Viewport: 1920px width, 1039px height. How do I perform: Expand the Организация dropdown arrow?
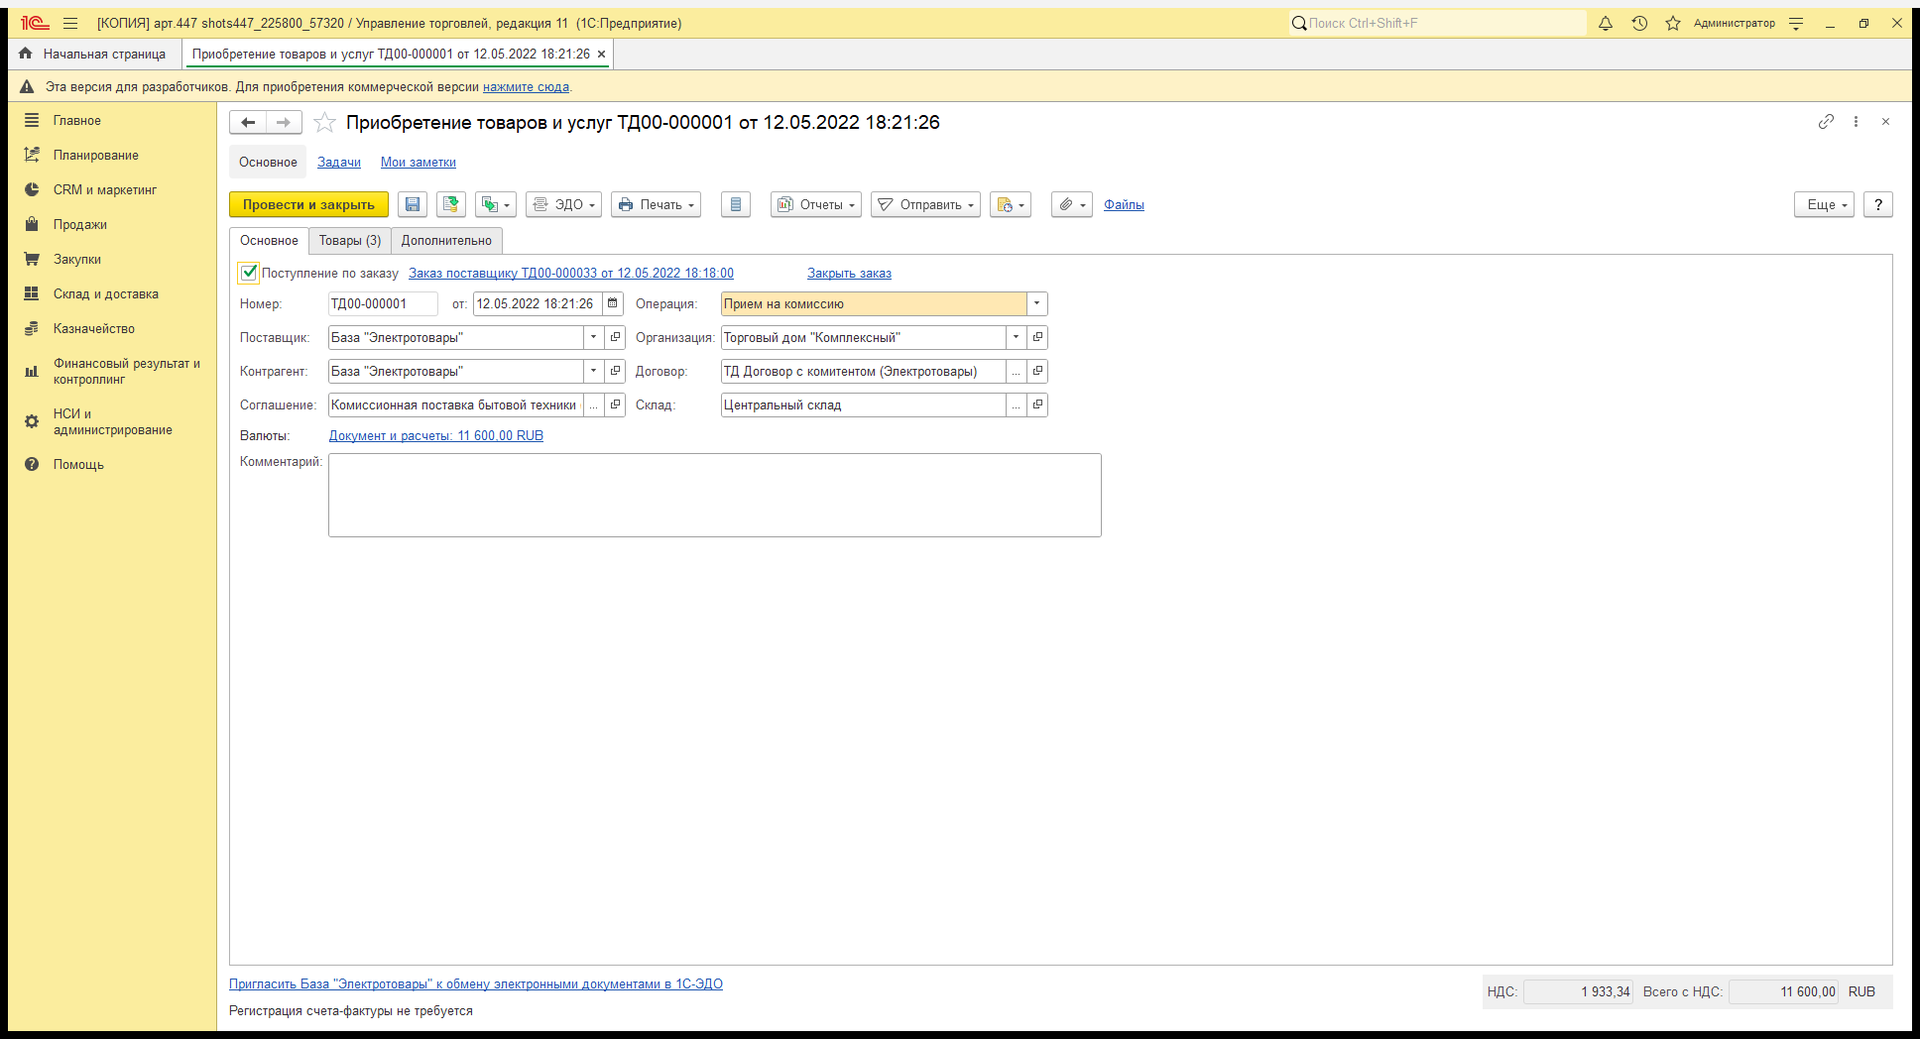1016,337
